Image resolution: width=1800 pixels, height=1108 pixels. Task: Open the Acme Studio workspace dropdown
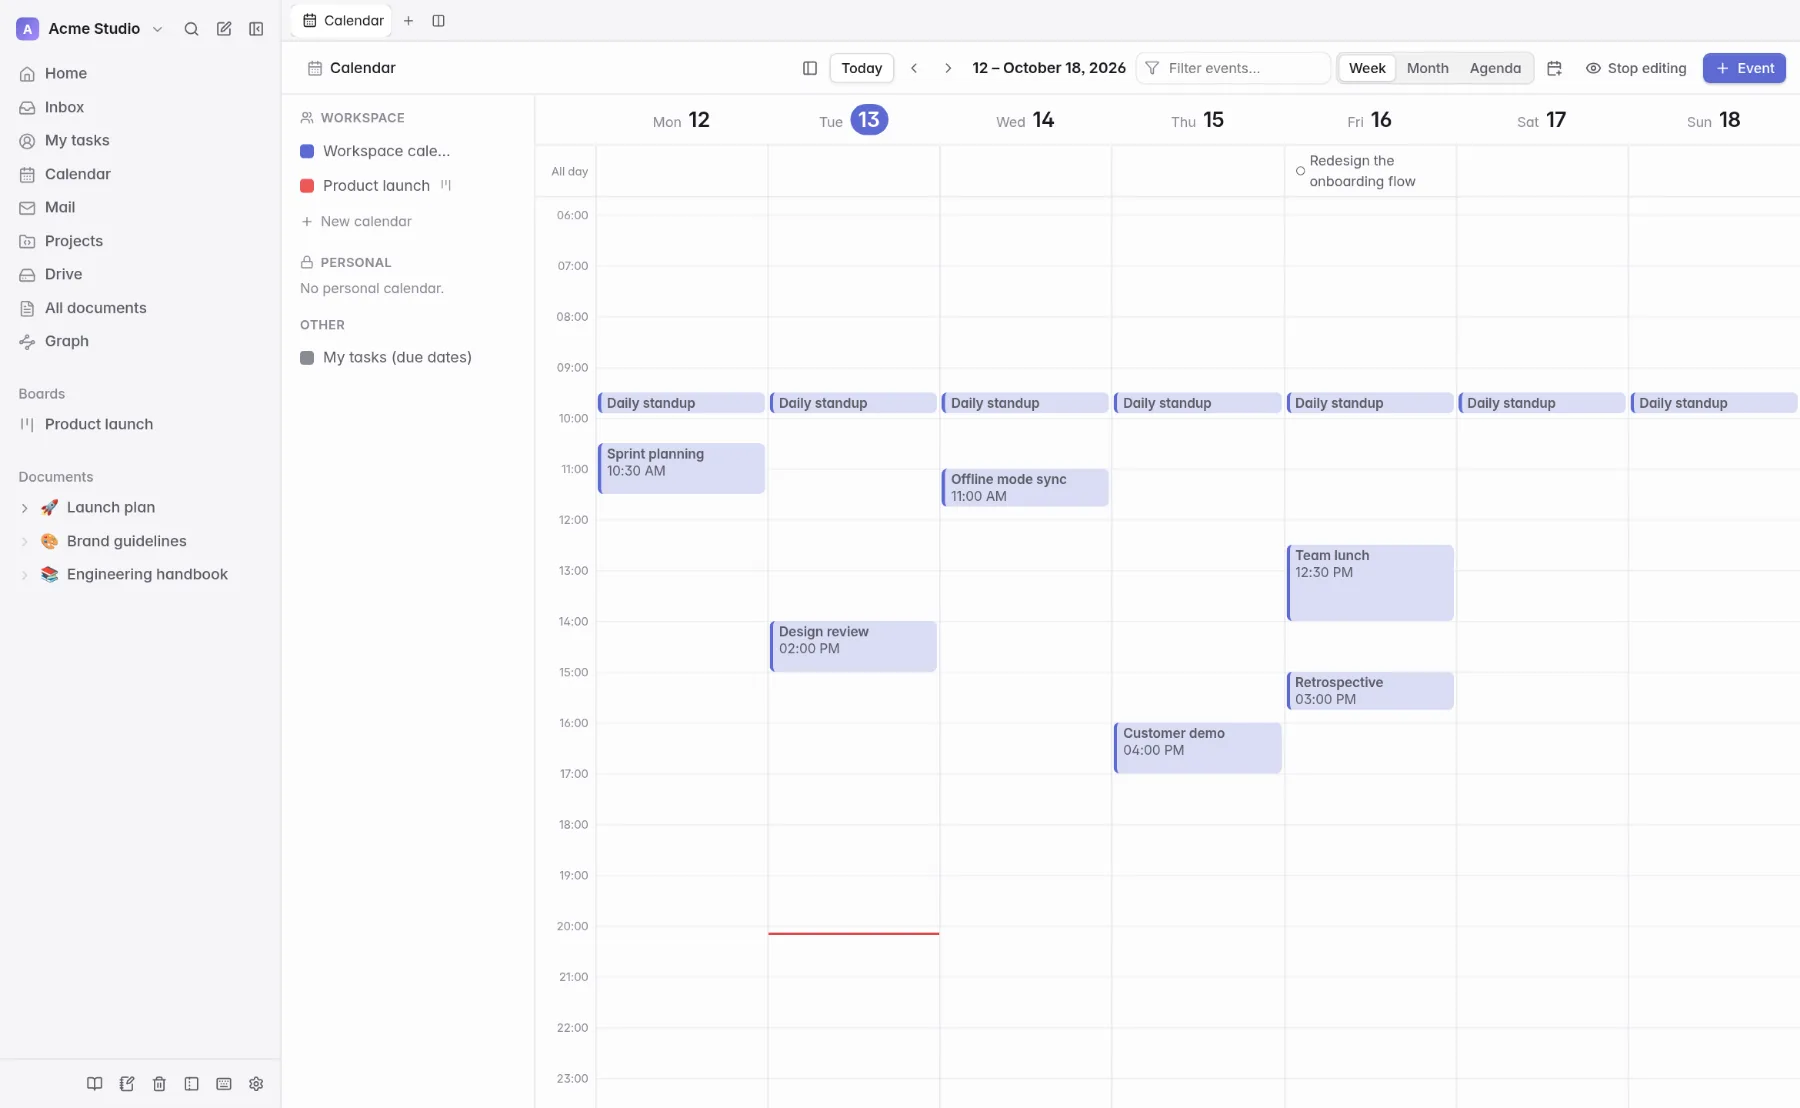tap(91, 29)
